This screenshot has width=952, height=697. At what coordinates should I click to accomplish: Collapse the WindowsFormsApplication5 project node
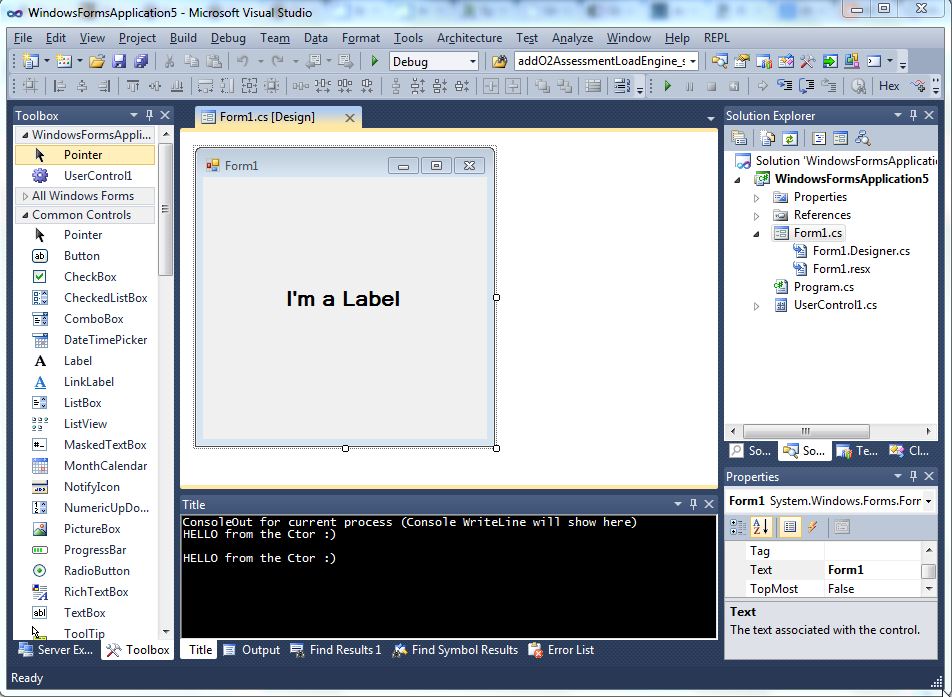point(738,180)
